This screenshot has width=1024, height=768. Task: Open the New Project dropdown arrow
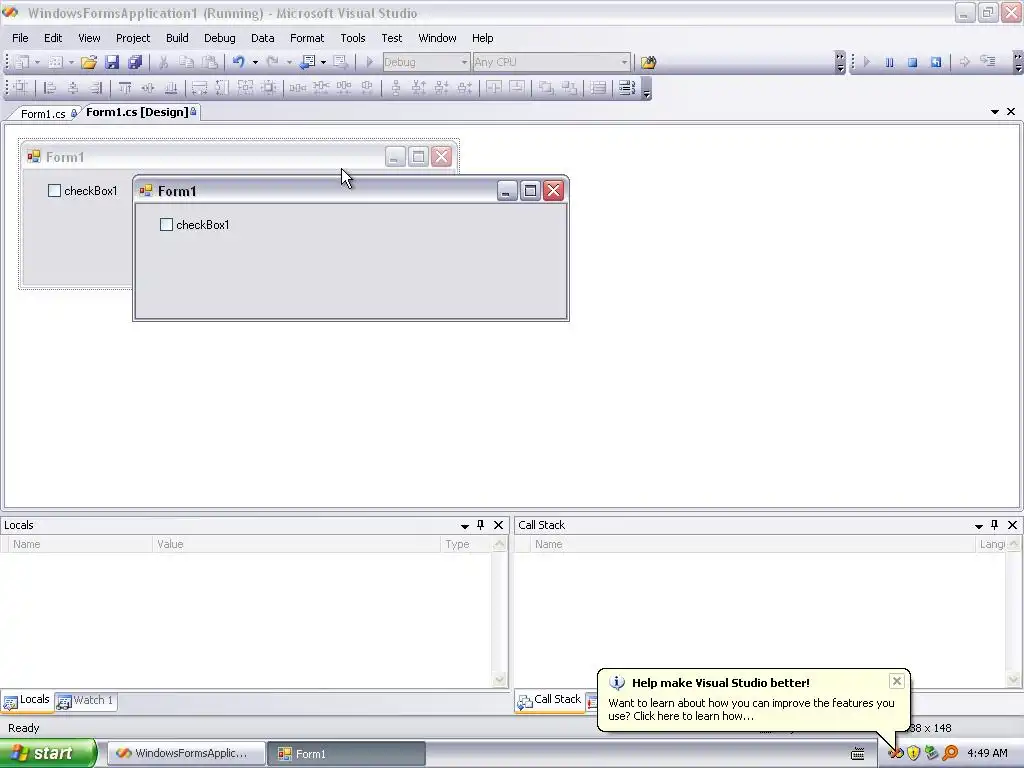tap(37, 62)
